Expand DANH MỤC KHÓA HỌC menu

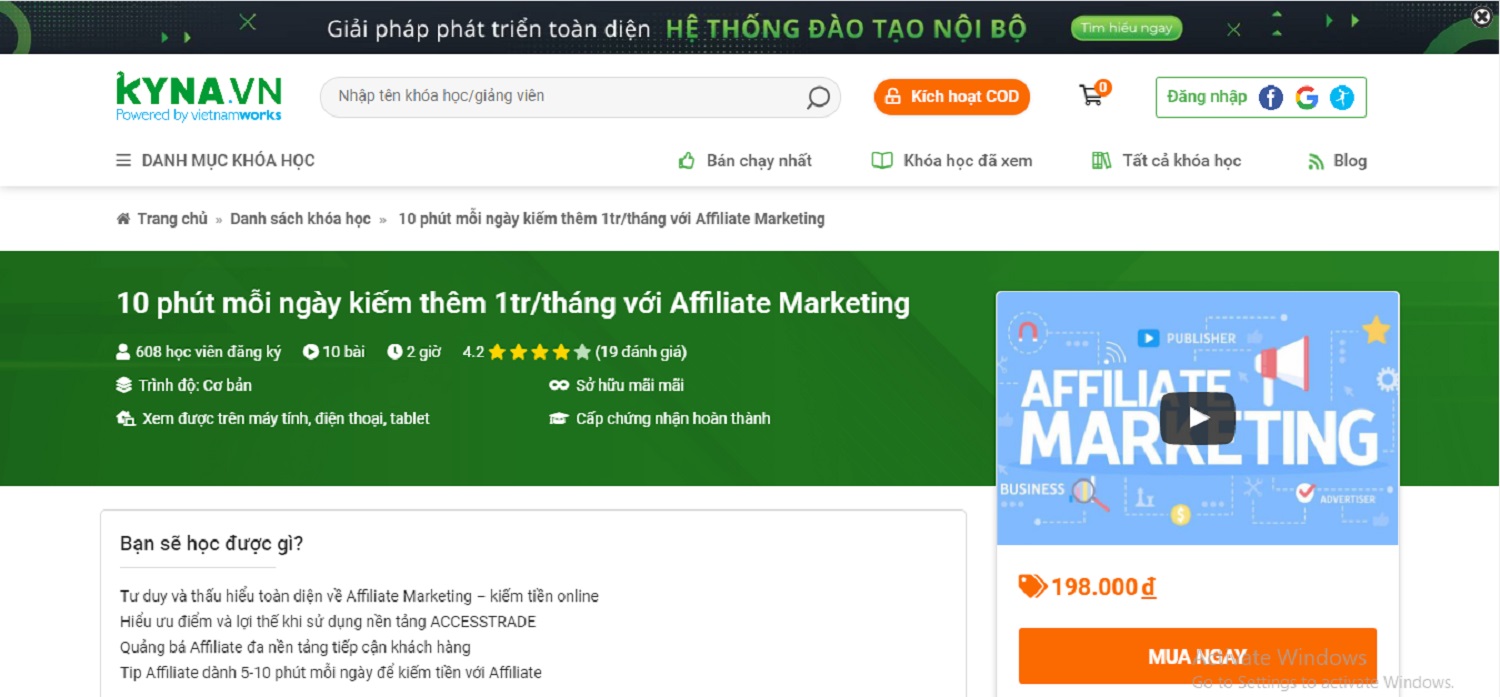[x=216, y=161]
